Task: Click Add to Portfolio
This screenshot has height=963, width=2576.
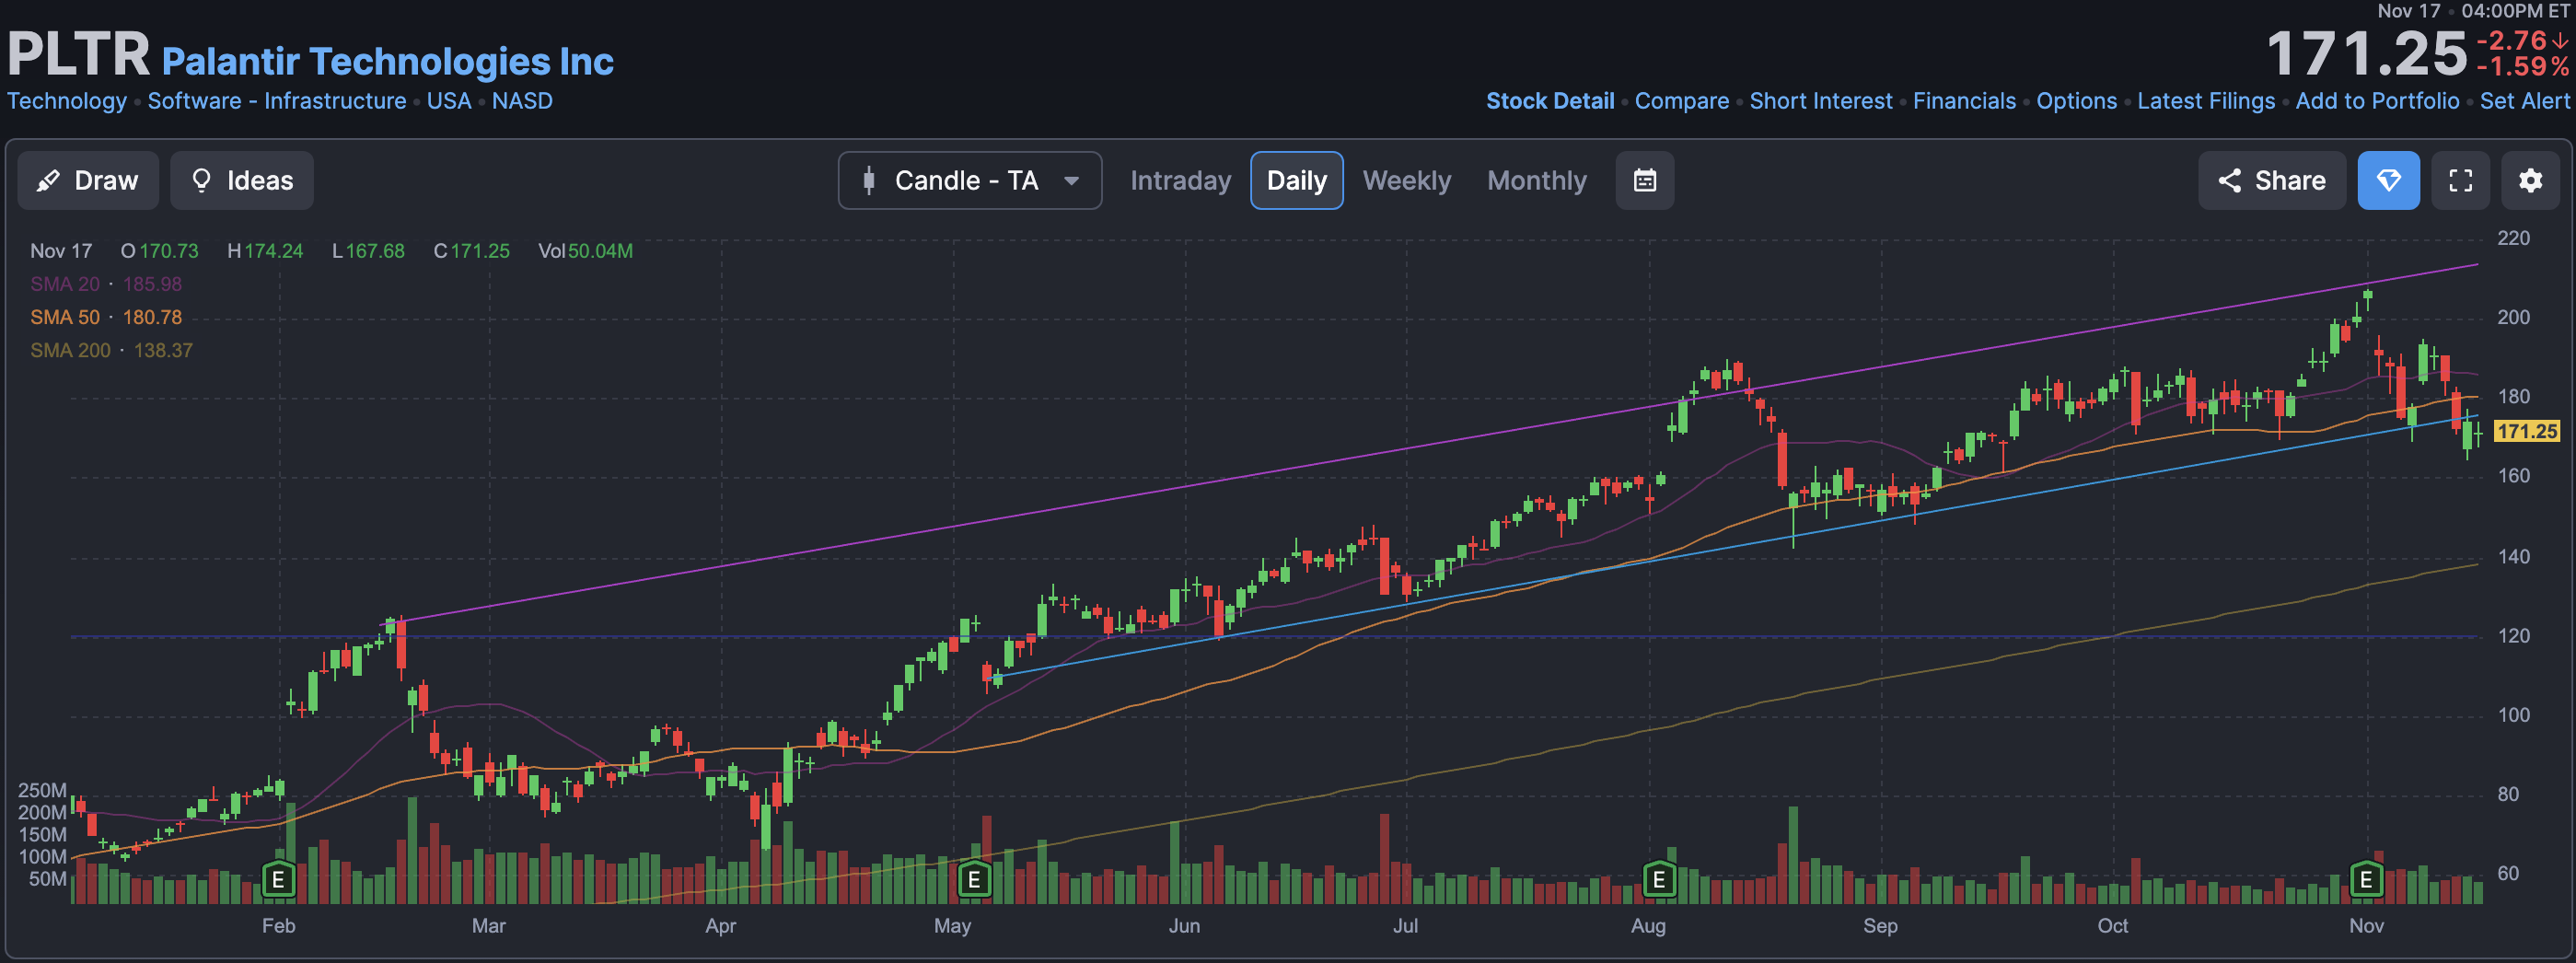Action: (x=2377, y=101)
